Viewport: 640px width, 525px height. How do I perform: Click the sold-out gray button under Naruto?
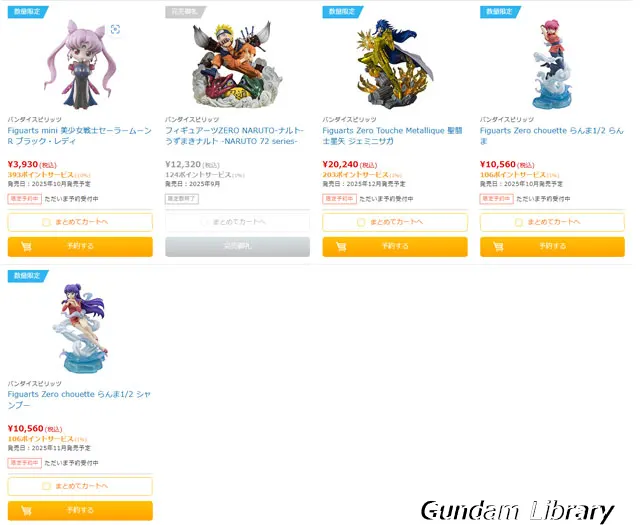tap(238, 247)
